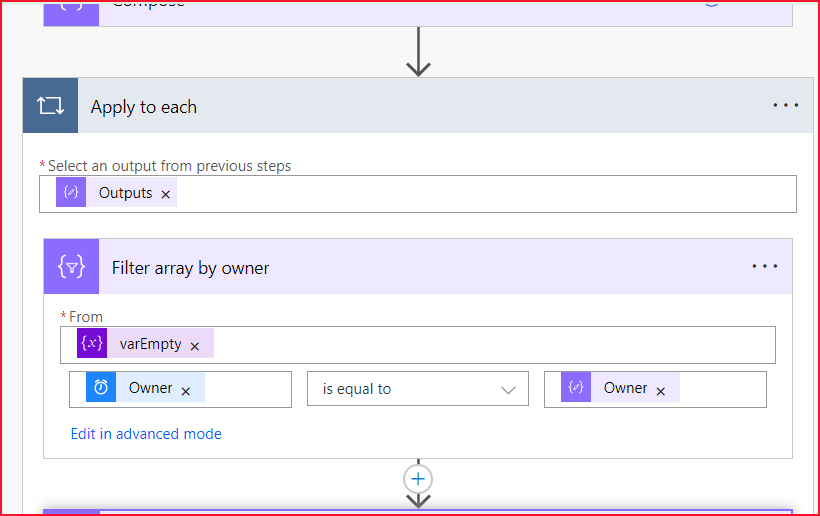The height and width of the screenshot is (516, 820).
Task: Collapse the Apply to each header
Action: coord(418,106)
